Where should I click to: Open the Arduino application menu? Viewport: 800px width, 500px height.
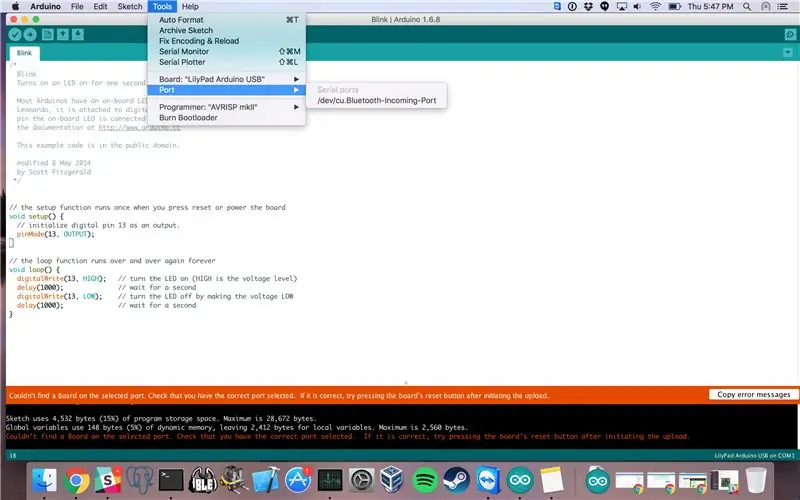(45, 7)
